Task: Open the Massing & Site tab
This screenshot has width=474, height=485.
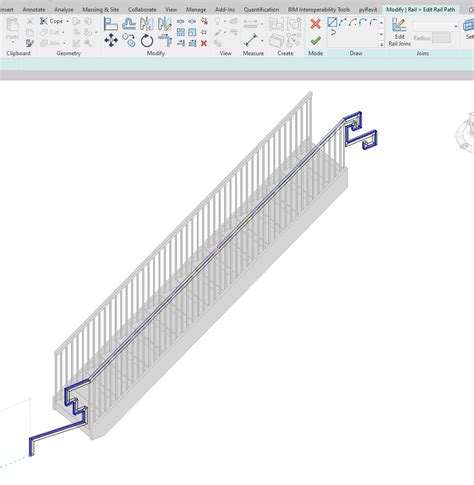Action: pyautogui.click(x=101, y=9)
